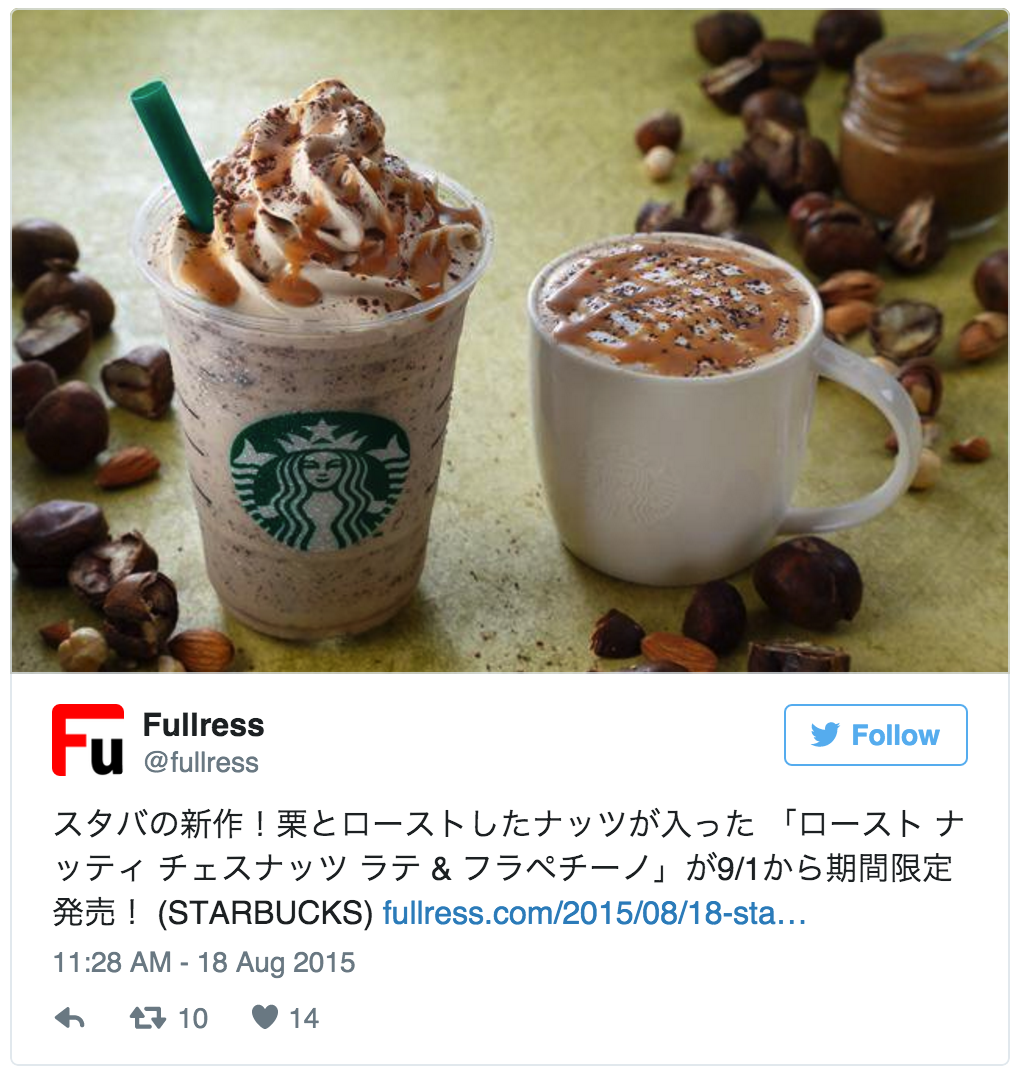The height and width of the screenshot is (1074, 1022).
Task: Click the Fullress display name
Action: click(x=203, y=725)
